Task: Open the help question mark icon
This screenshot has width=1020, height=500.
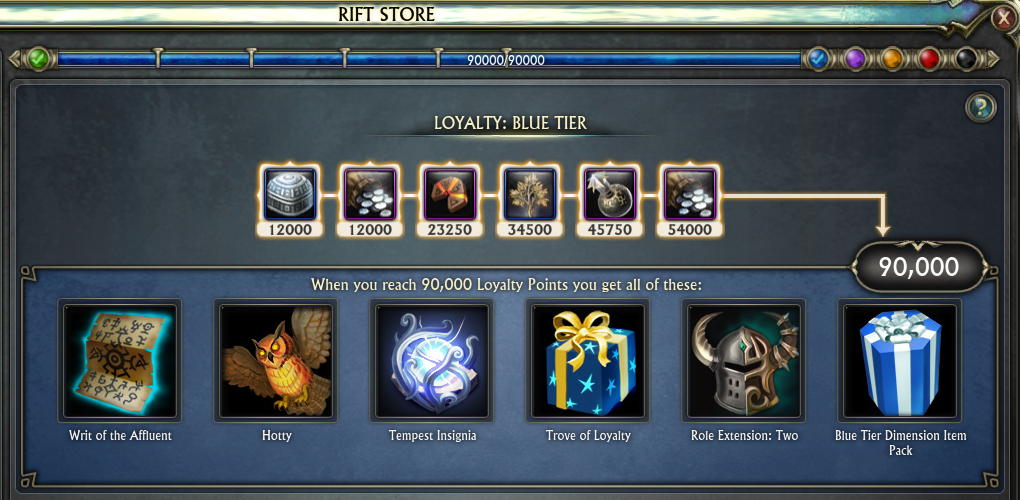Action: pos(981,107)
